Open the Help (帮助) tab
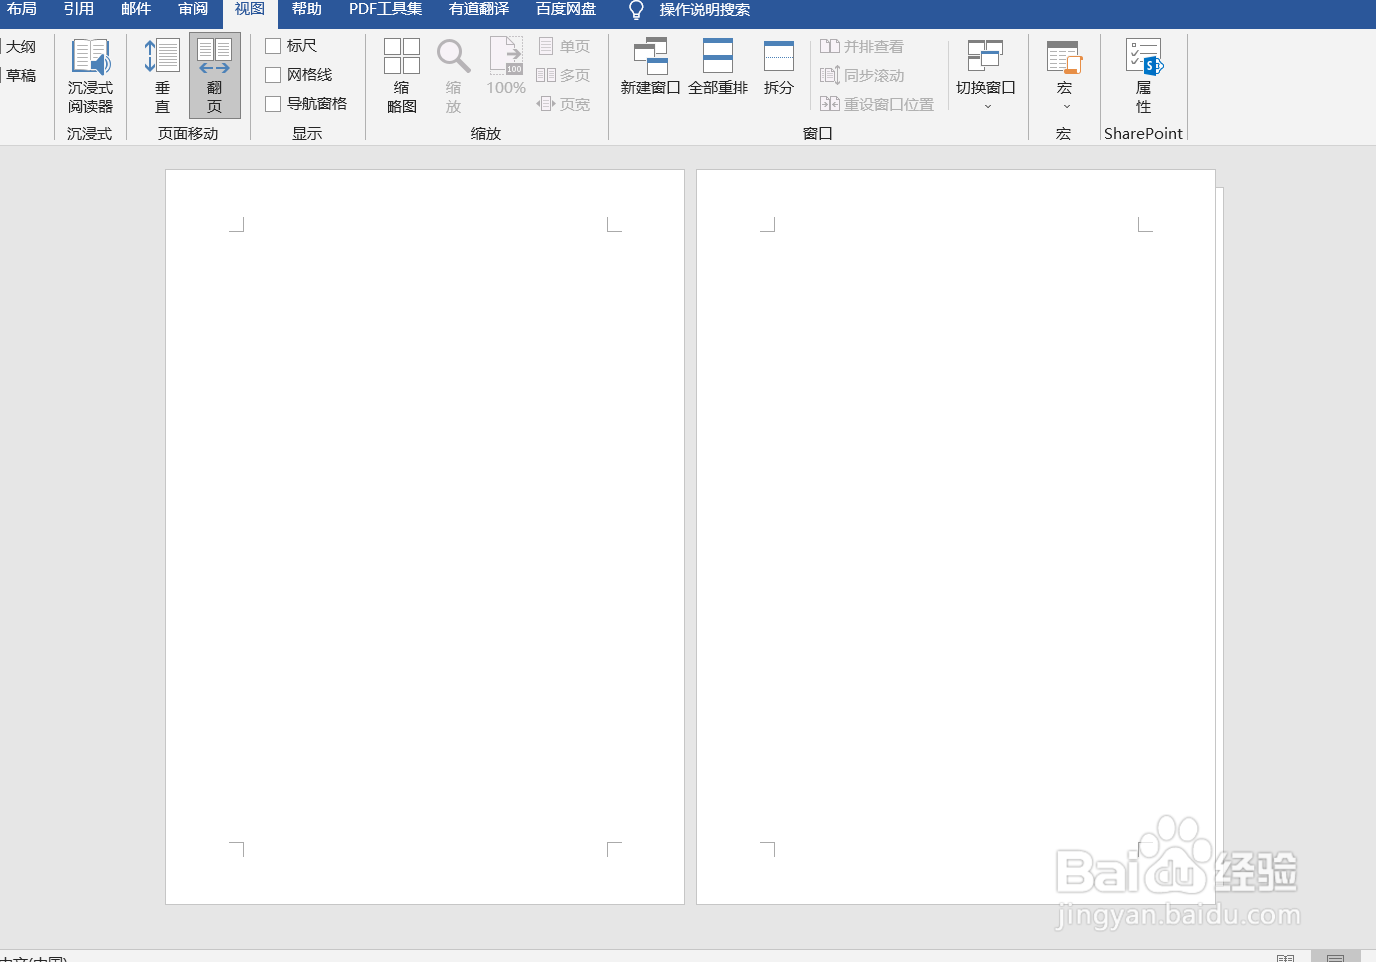1376x962 pixels. point(307,9)
